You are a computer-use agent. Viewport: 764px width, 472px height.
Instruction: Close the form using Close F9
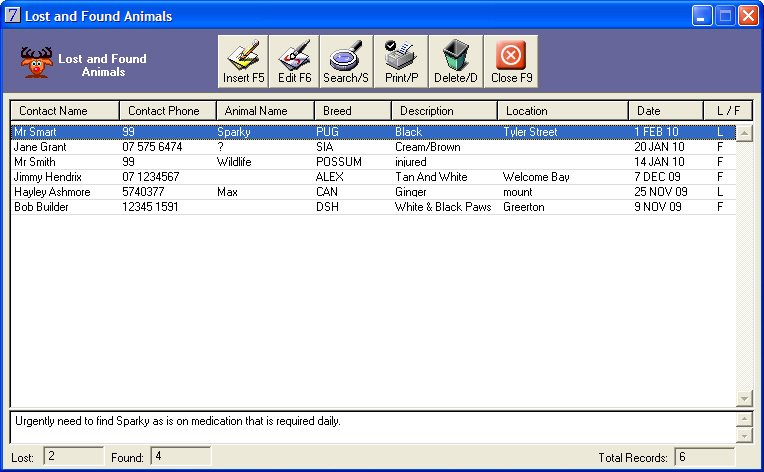(511, 61)
